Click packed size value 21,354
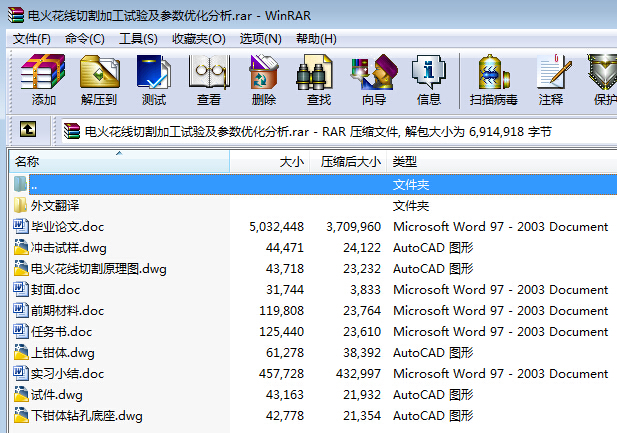The image size is (617, 433). click(362, 415)
